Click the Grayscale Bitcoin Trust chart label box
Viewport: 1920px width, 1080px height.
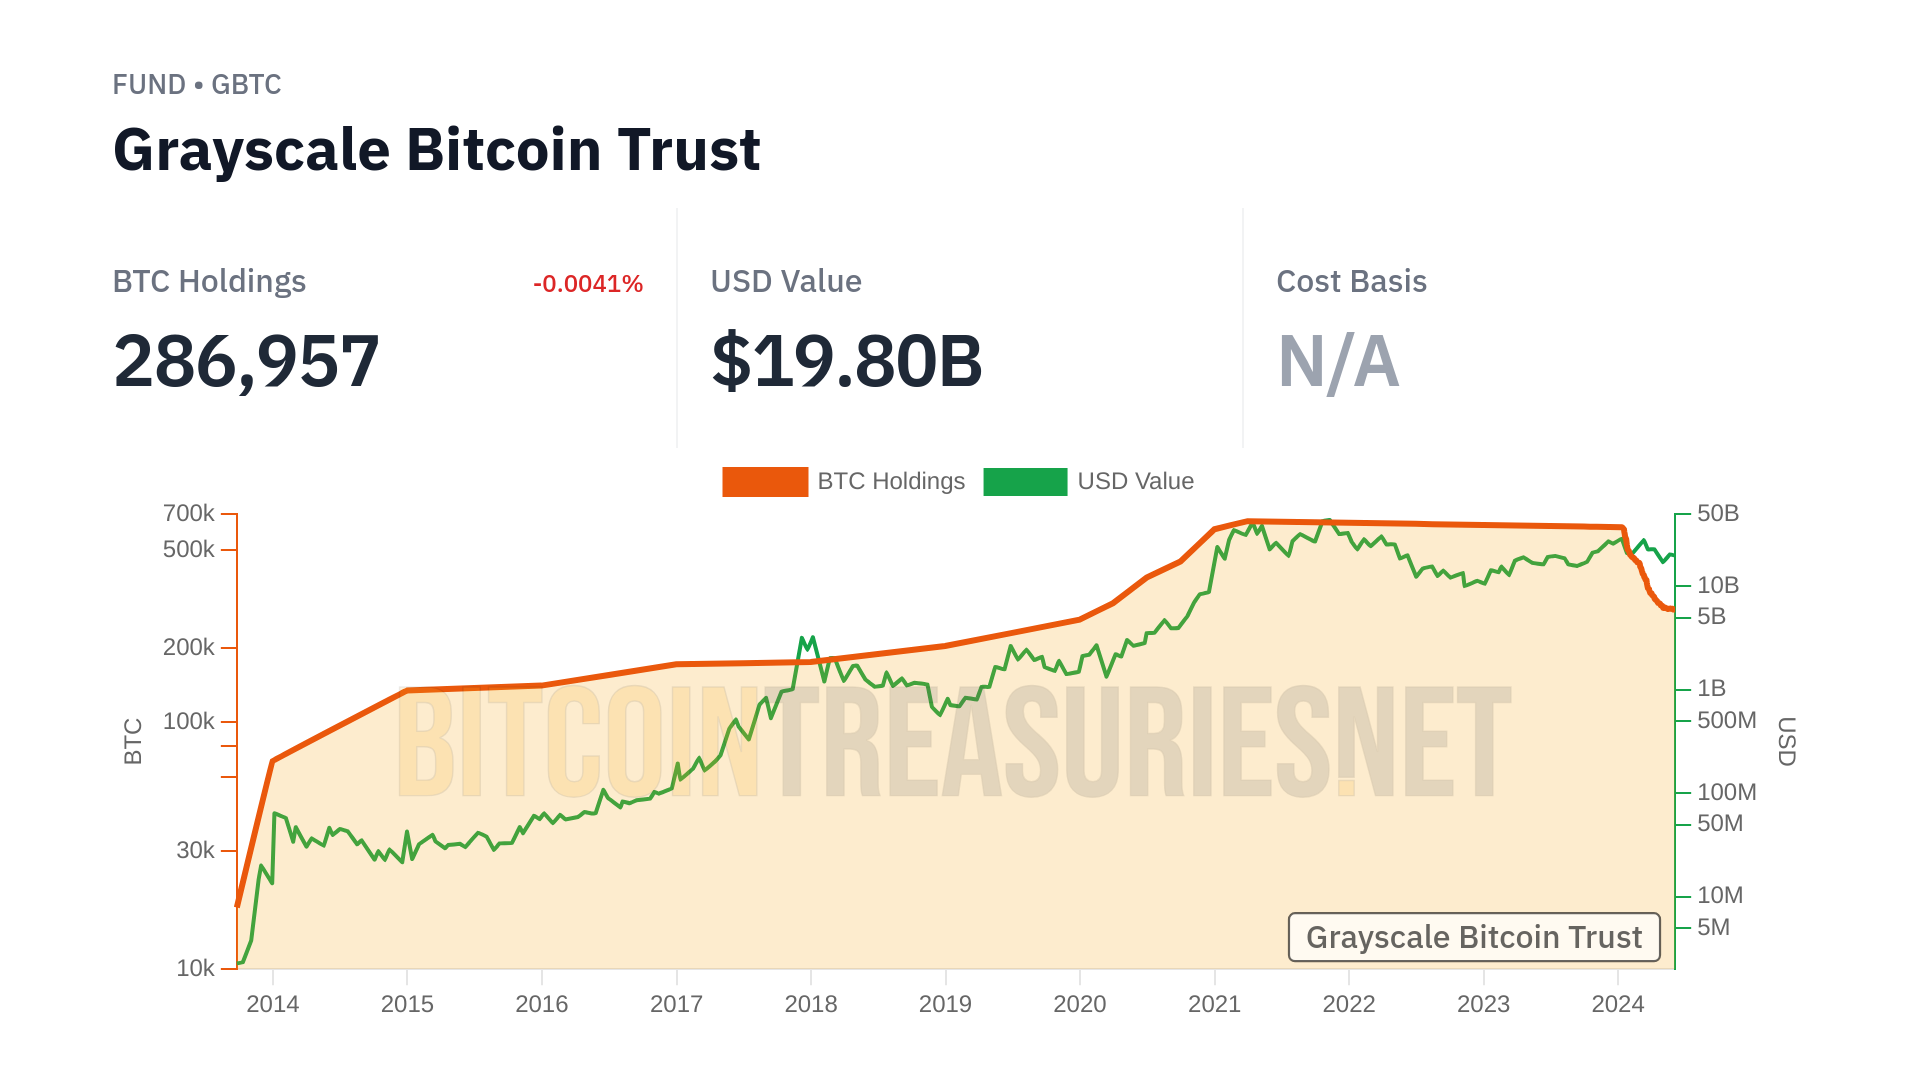pos(1473,937)
